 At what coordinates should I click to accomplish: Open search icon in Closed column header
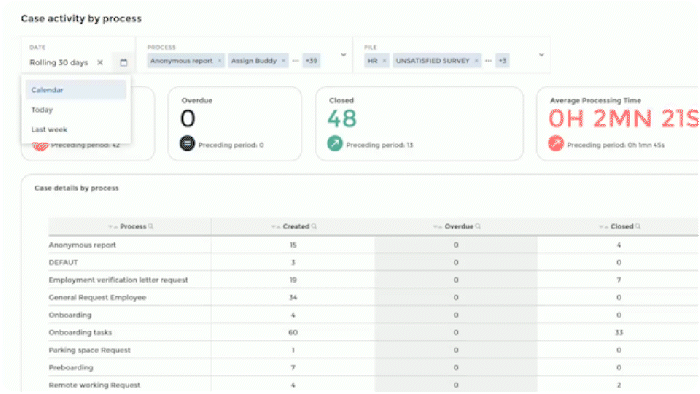(x=638, y=226)
